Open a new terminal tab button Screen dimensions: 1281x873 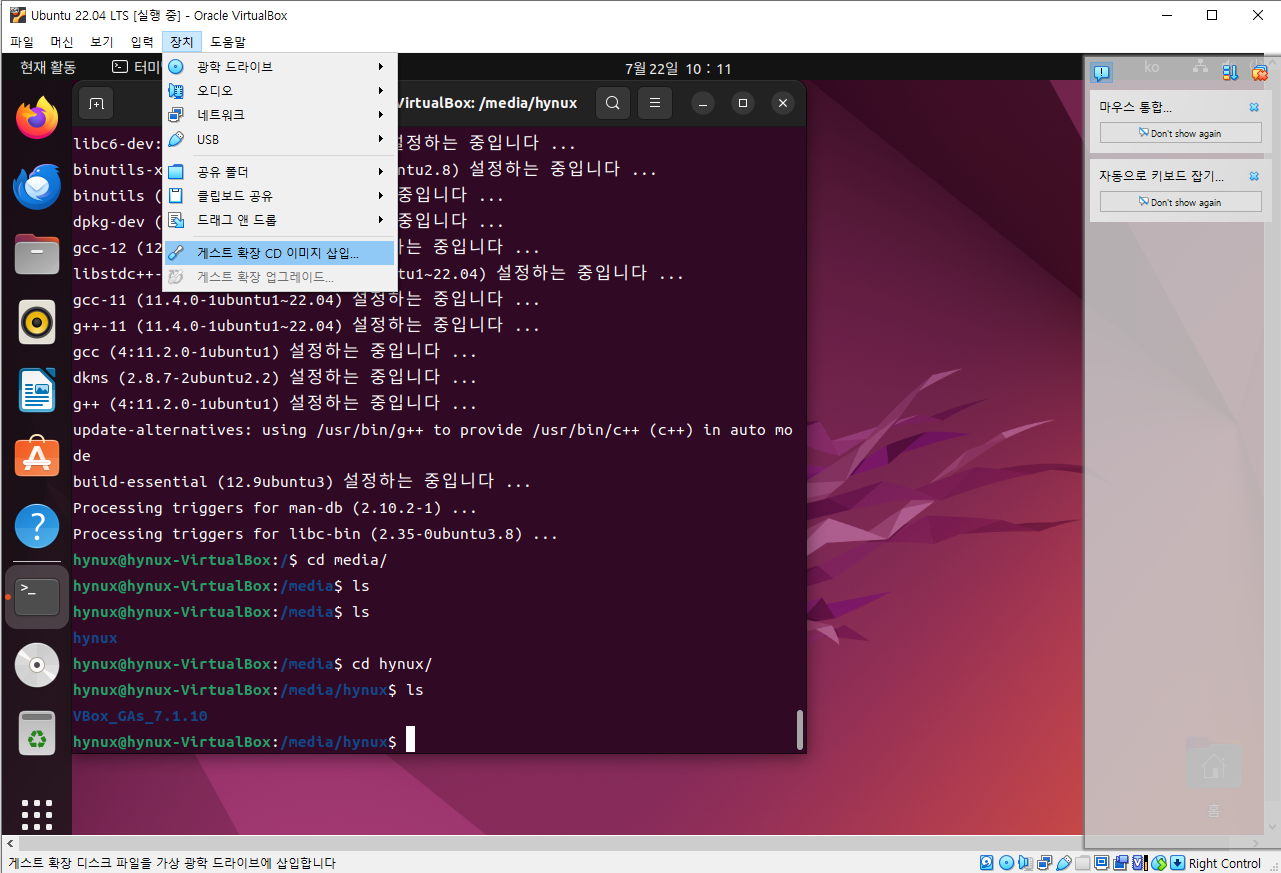click(x=95, y=103)
